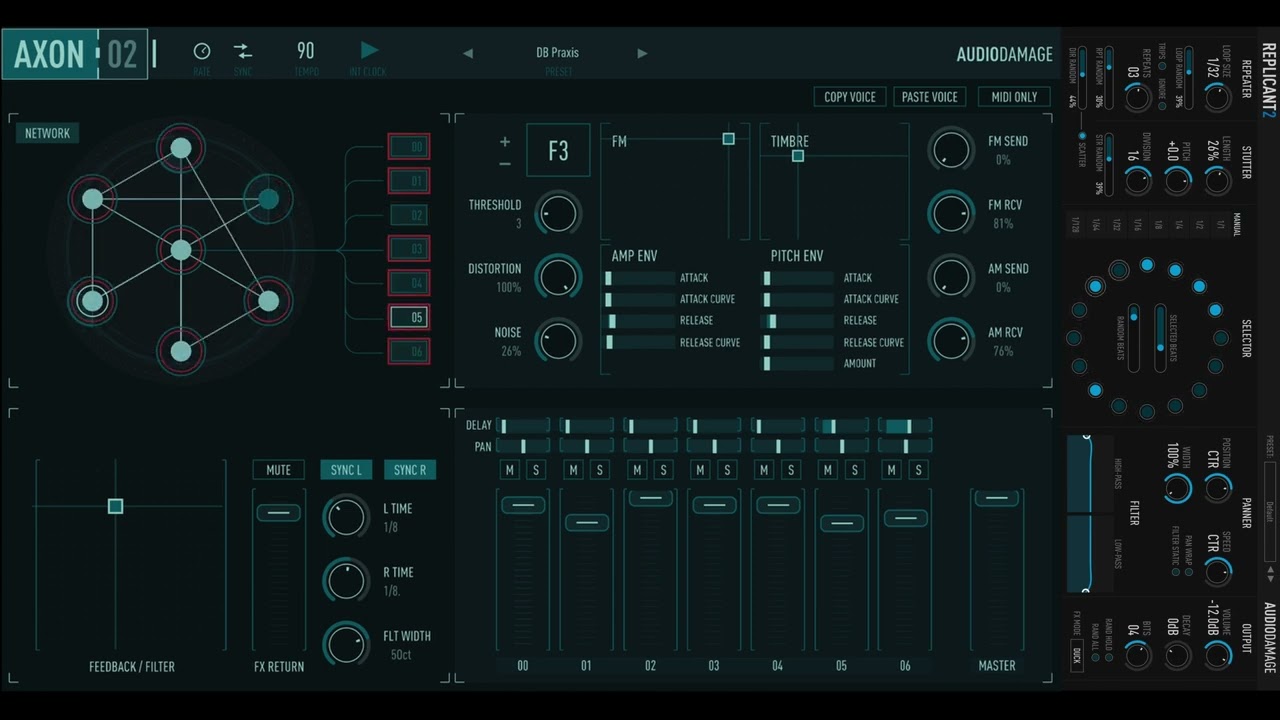Viewport: 1280px width, 720px height.
Task: Click the L TIME knob
Action: point(346,517)
